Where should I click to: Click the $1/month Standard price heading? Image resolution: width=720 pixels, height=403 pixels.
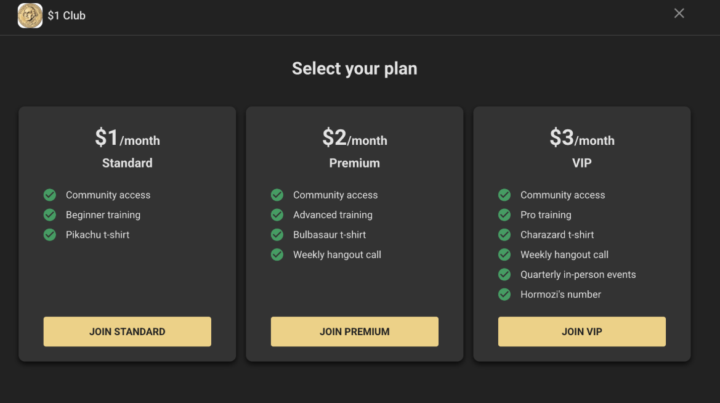tap(127, 138)
